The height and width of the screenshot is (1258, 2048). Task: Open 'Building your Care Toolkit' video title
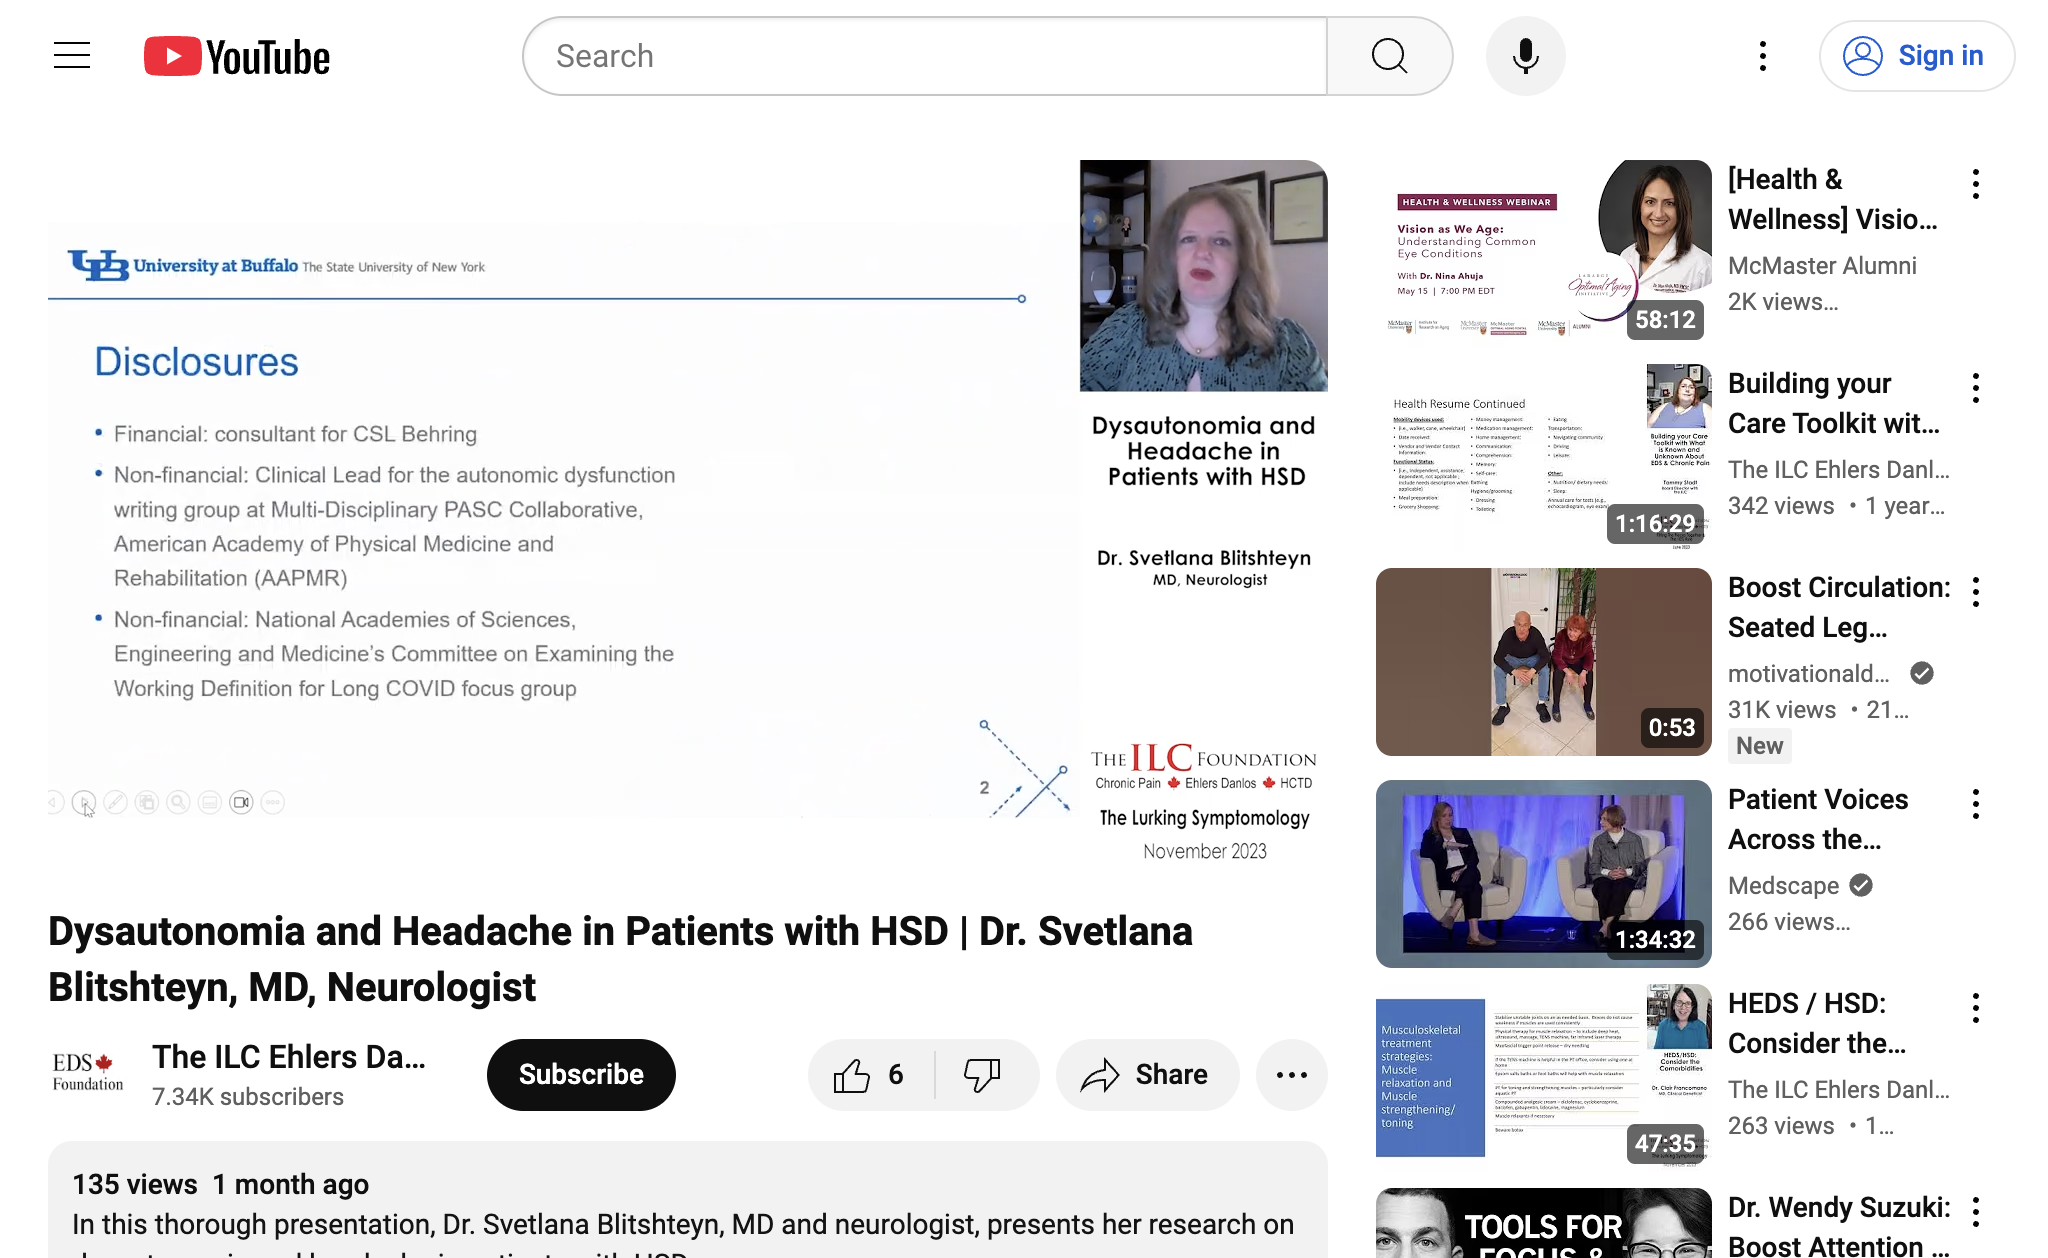tap(1834, 403)
